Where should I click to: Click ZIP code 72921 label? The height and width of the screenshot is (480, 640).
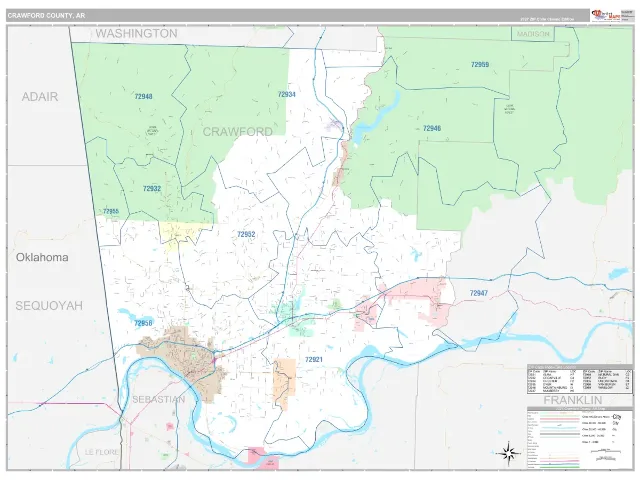314,360
